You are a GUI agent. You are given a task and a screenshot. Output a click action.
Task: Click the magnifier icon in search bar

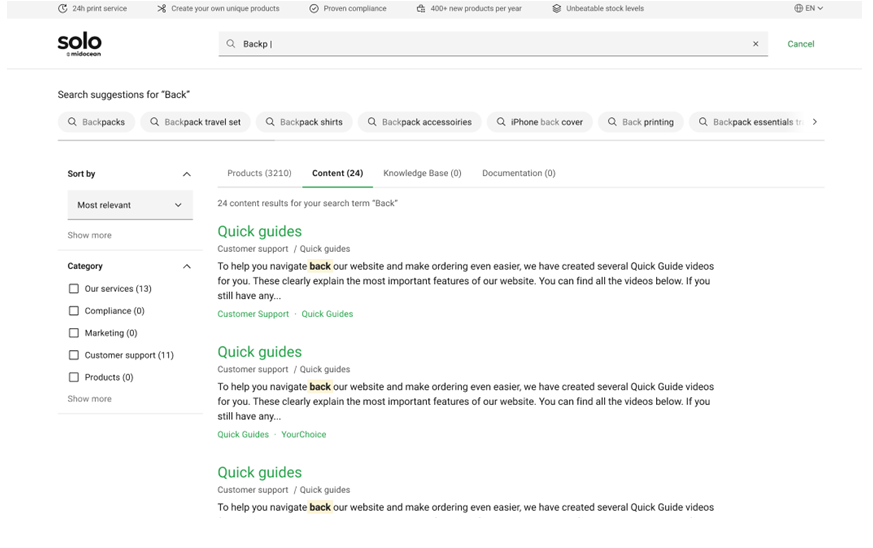[x=230, y=43]
